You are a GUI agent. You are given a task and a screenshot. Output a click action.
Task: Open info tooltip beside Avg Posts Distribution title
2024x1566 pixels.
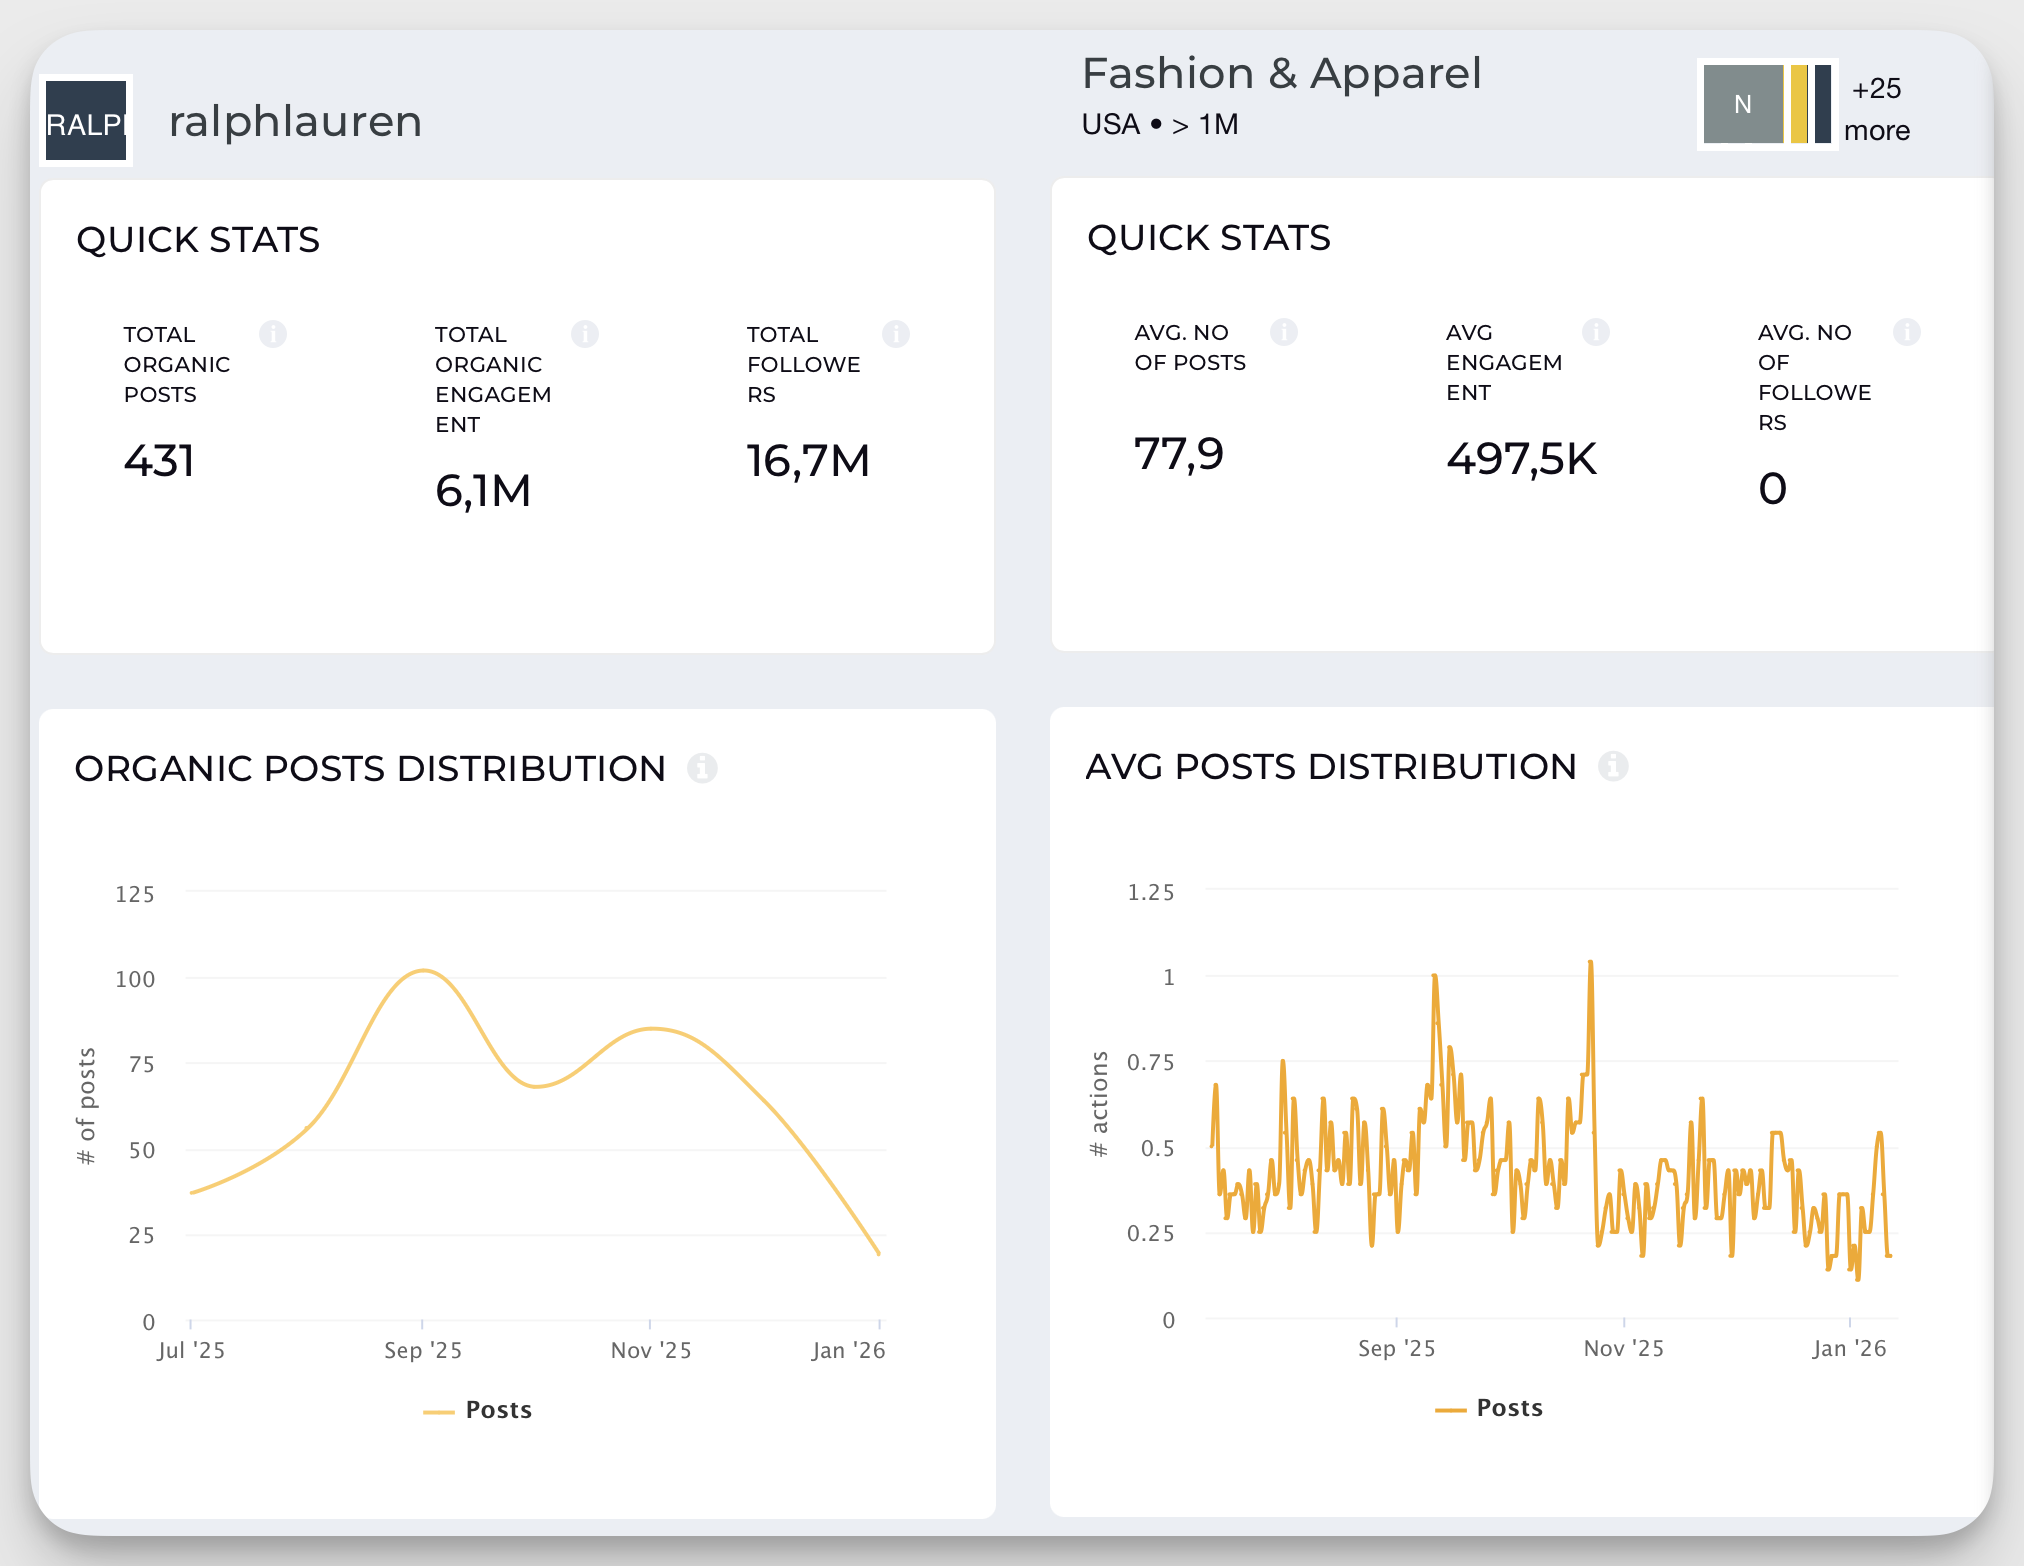pos(1614,766)
